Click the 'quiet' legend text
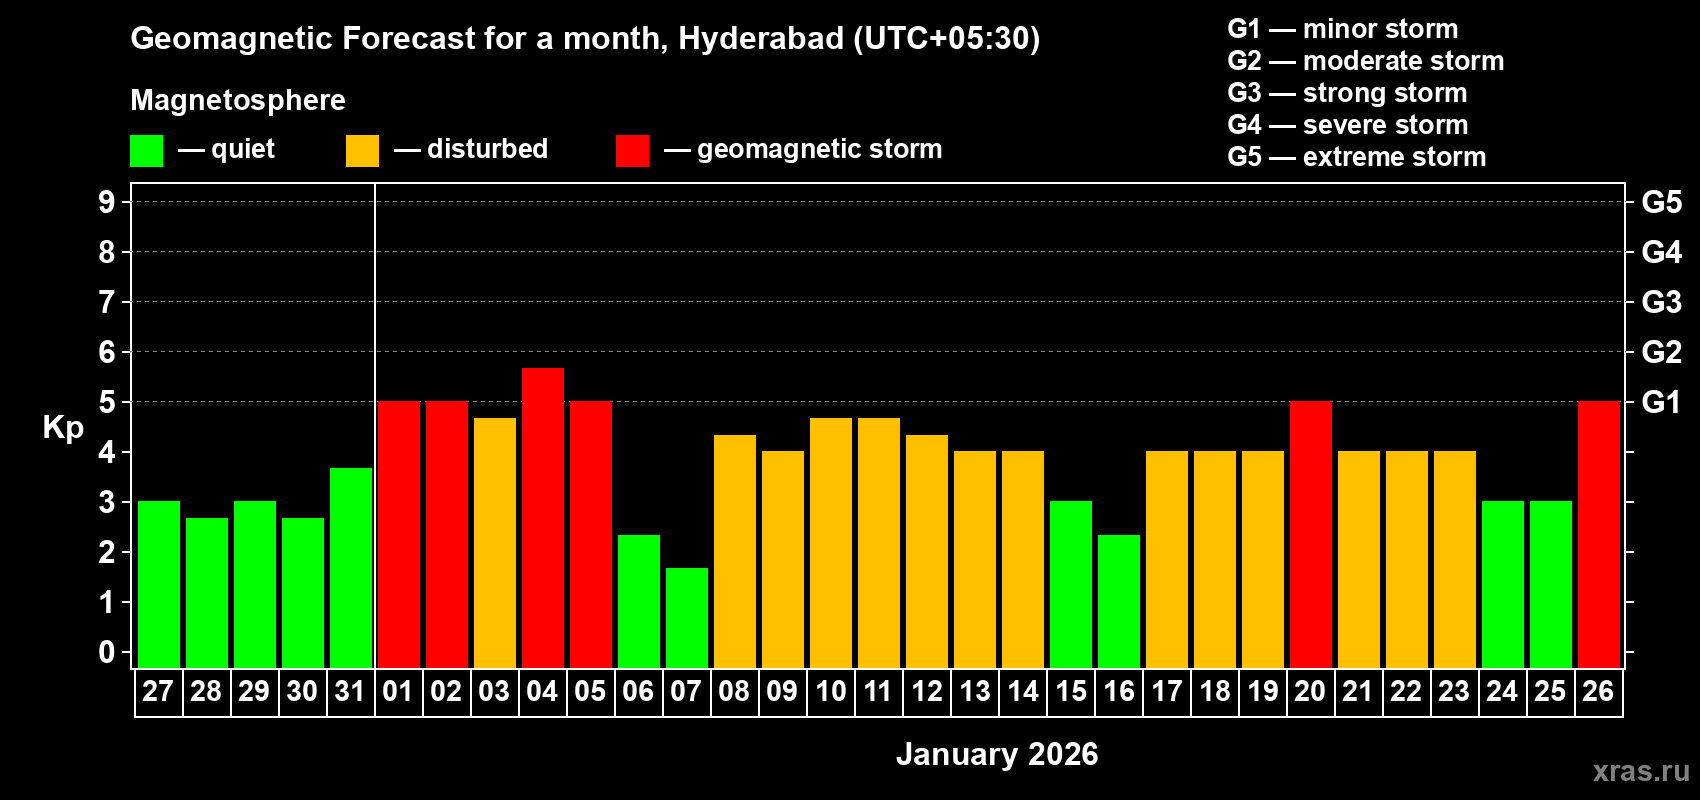 click(243, 150)
